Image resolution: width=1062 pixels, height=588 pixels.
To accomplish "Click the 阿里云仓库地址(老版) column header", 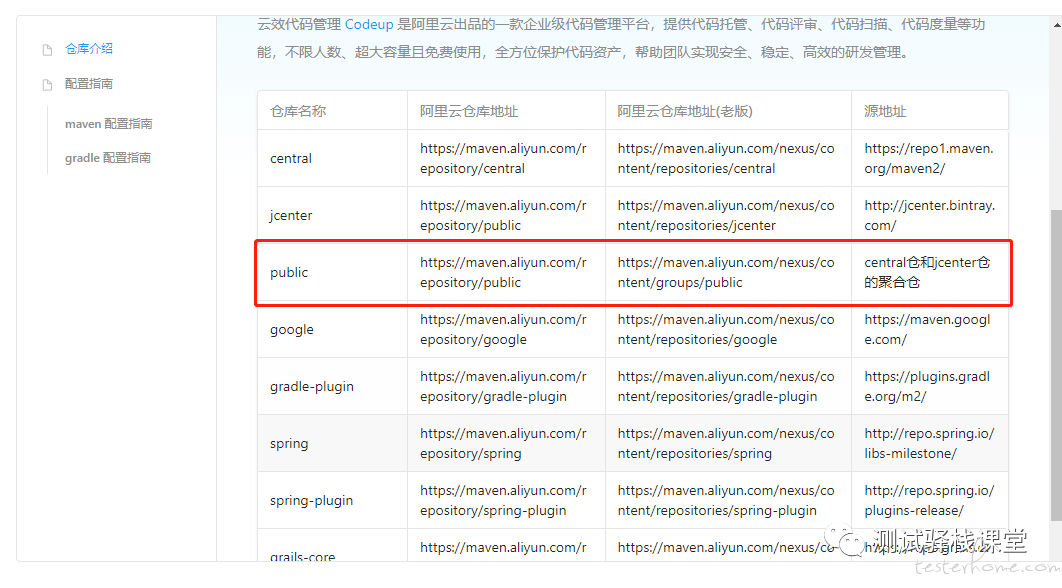I will click(685, 111).
